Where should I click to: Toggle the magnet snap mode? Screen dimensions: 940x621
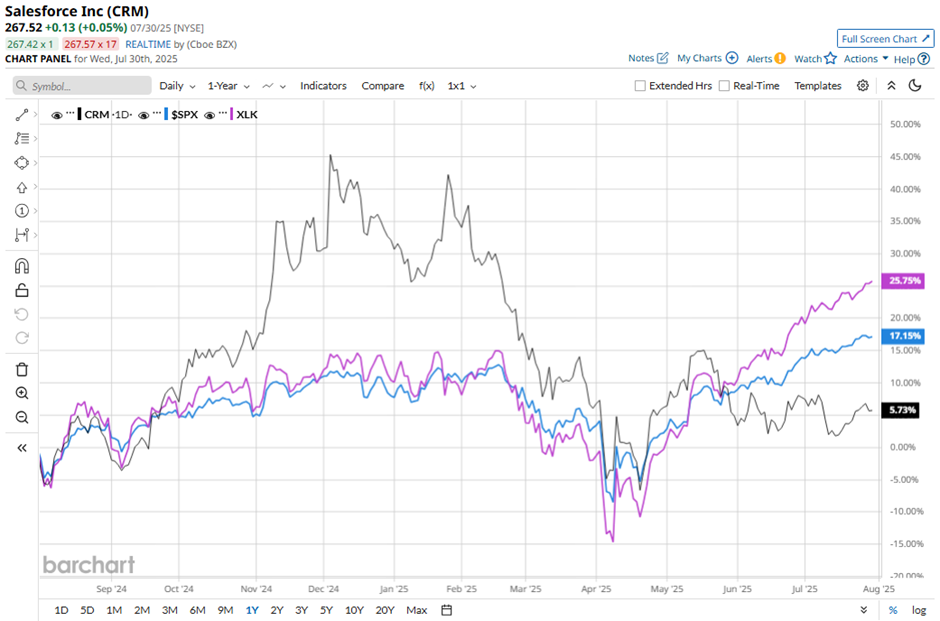tap(22, 266)
